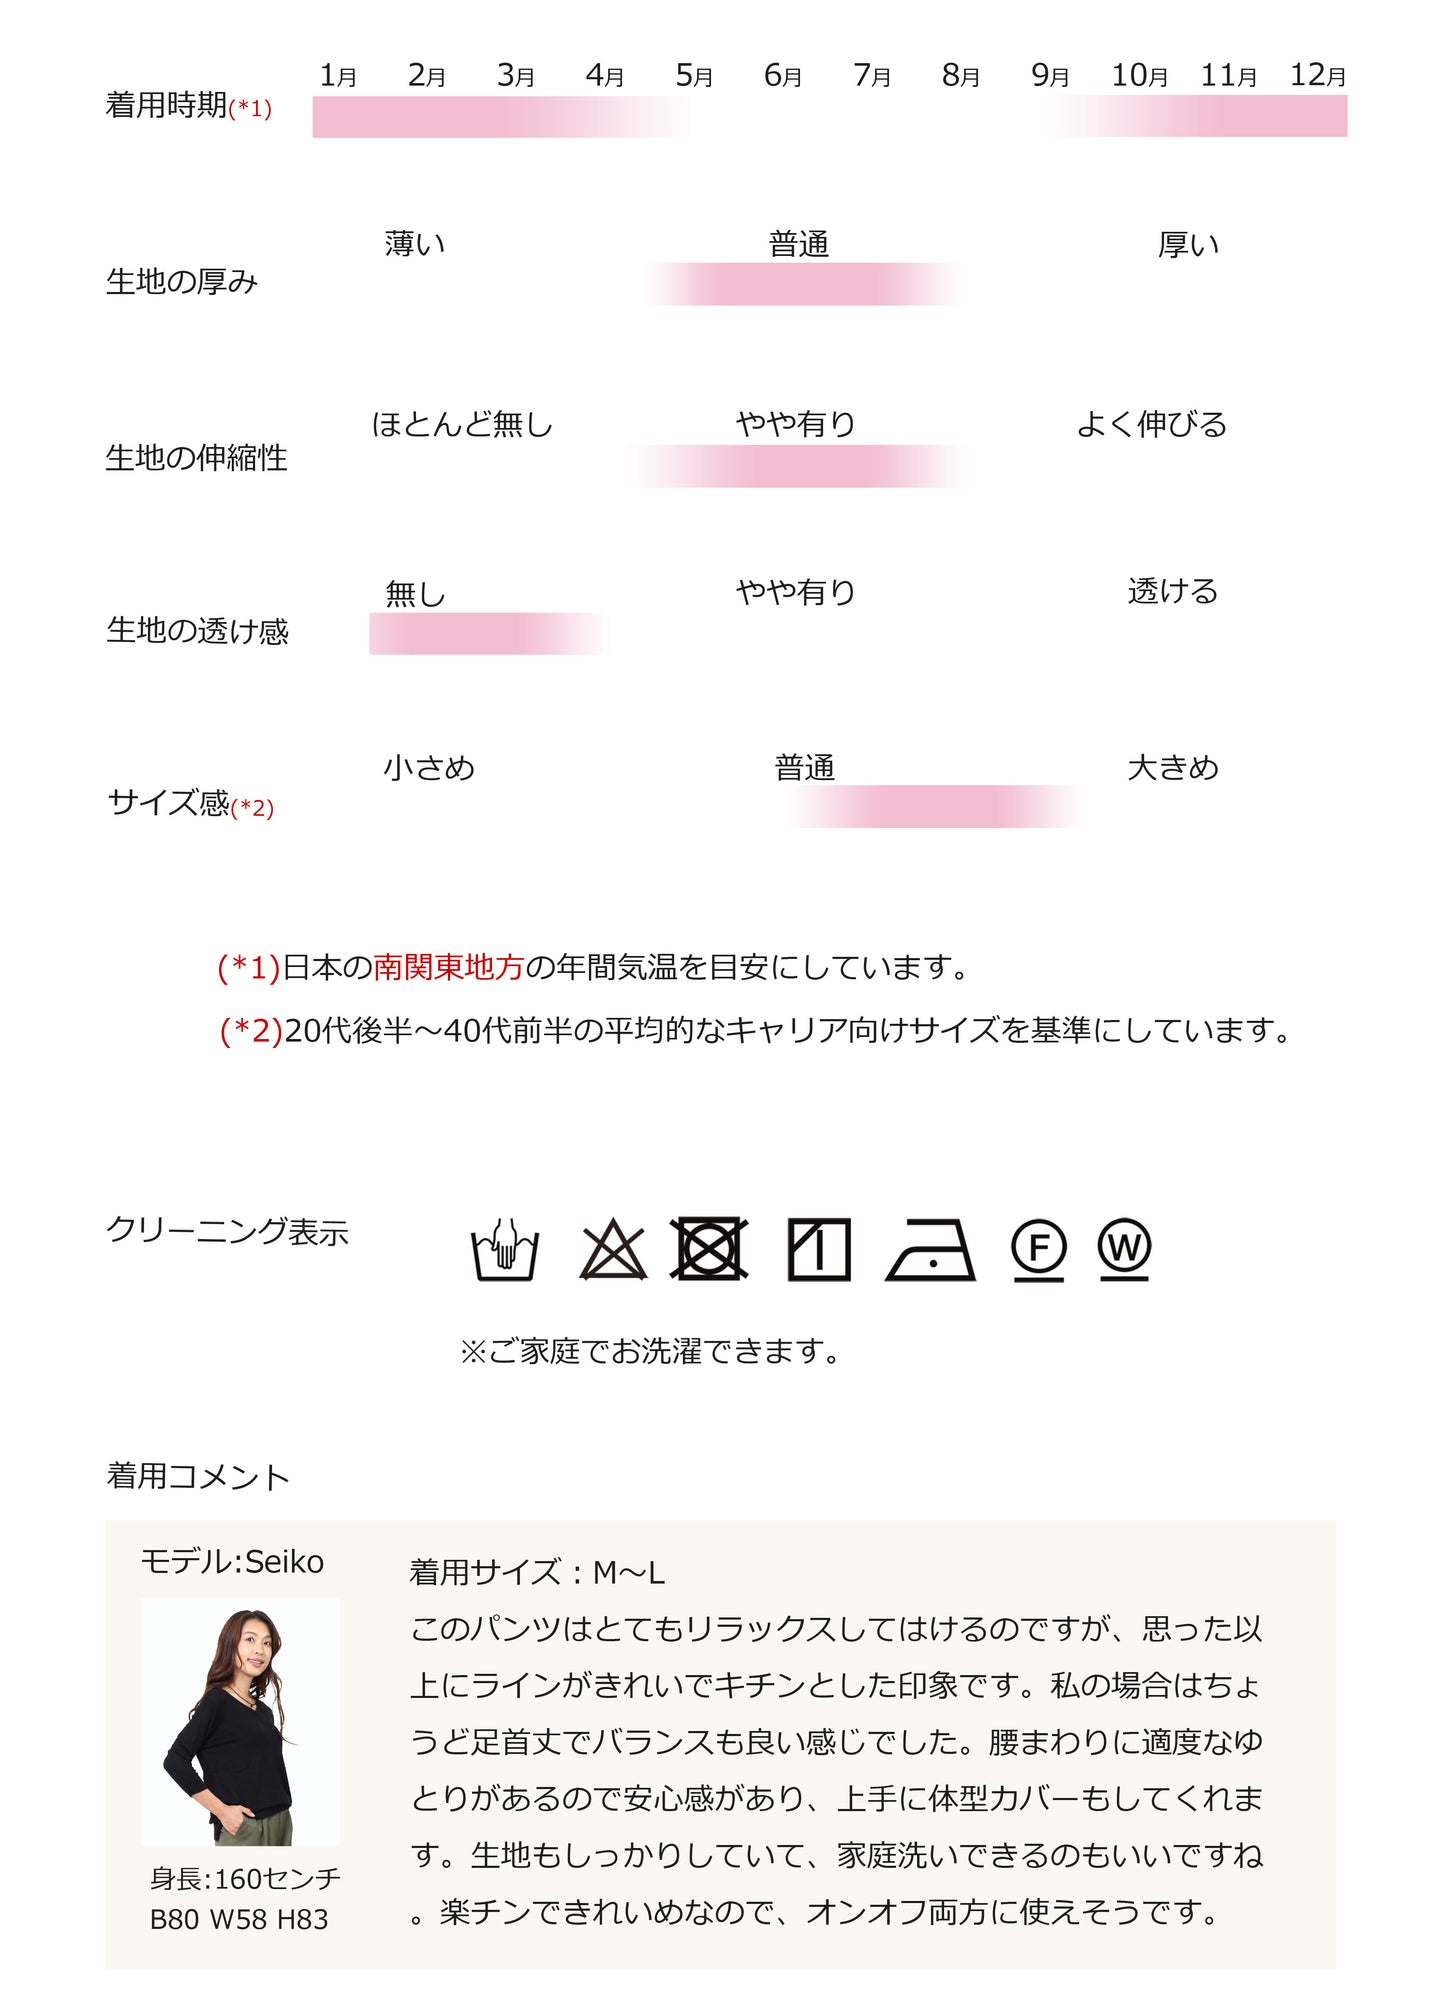Click the red 南関東地方 text
Viewport: 1445px width, 2009px height.
(449, 967)
